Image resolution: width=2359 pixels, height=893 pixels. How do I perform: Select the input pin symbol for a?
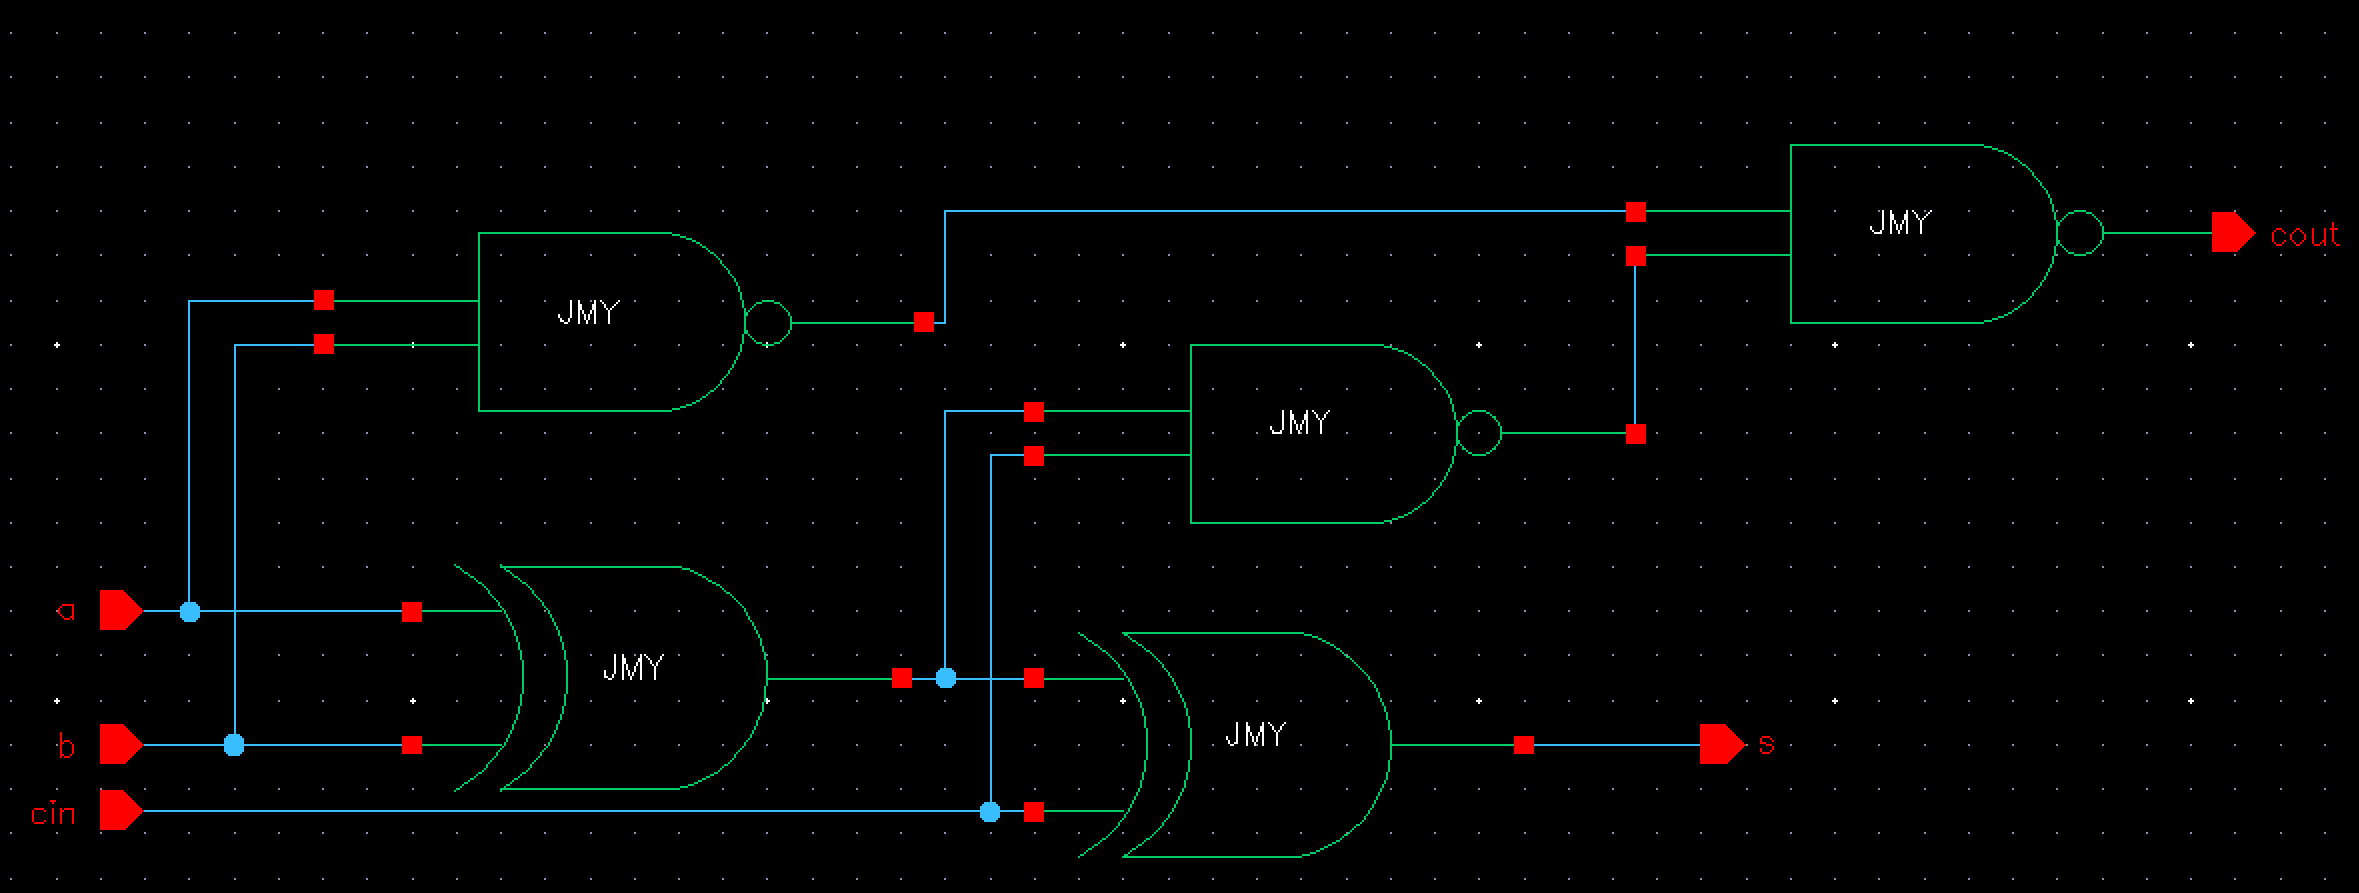coord(121,610)
